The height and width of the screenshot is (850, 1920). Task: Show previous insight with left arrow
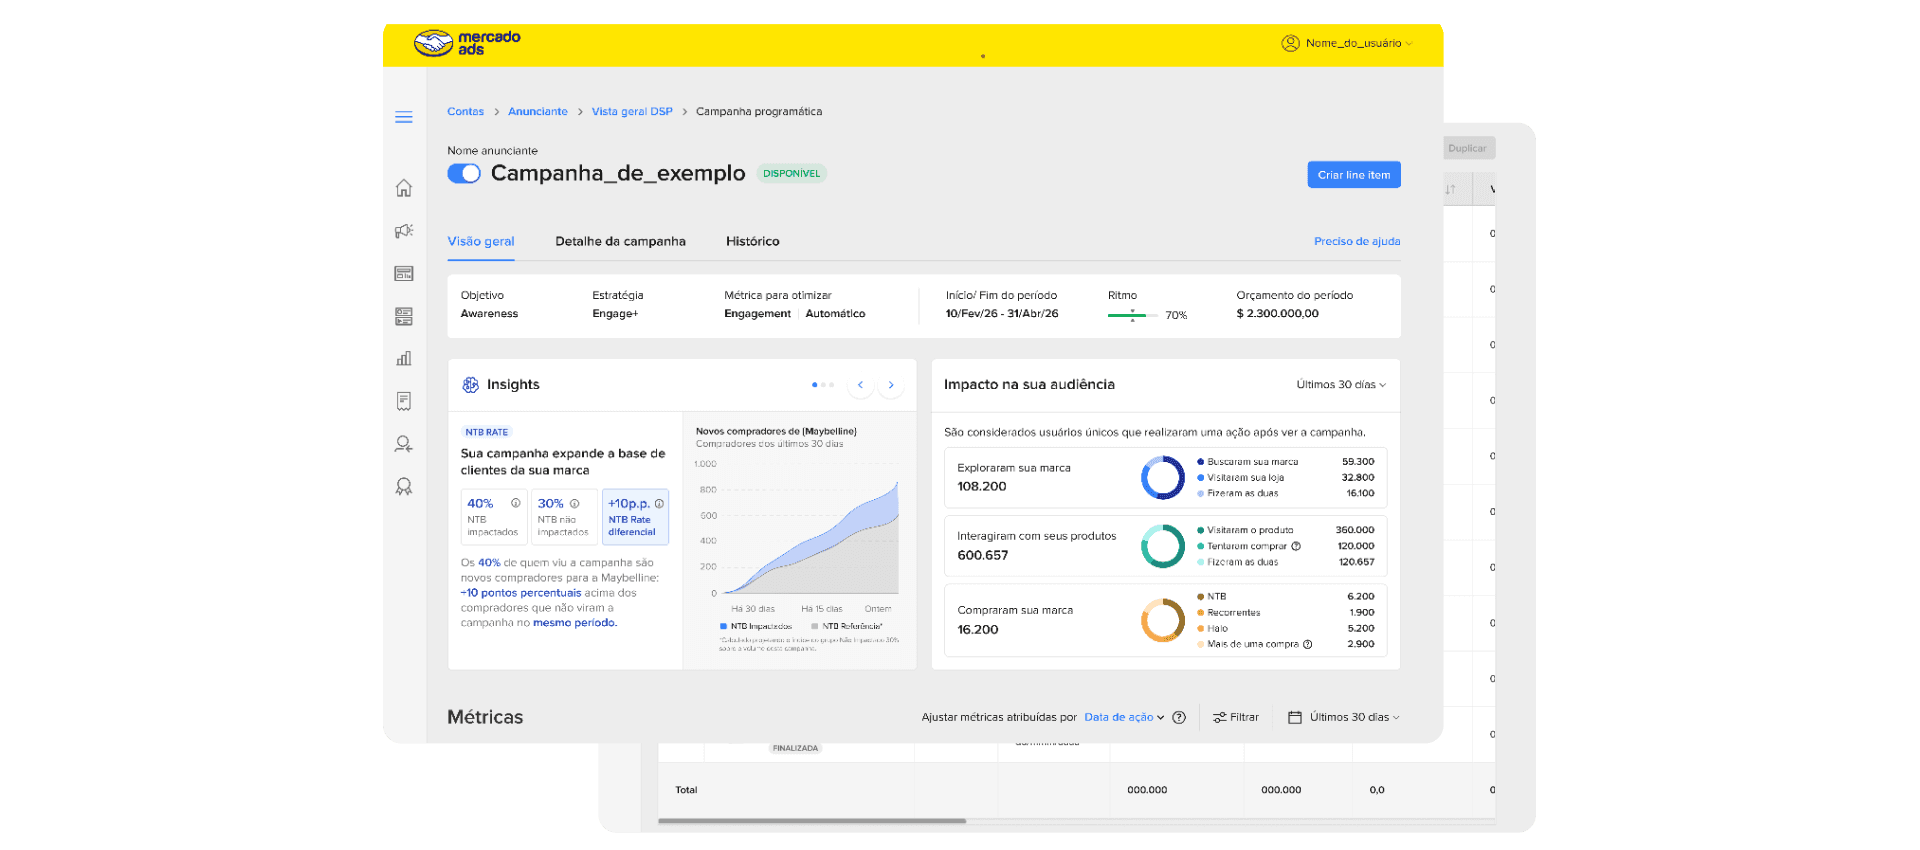point(860,385)
